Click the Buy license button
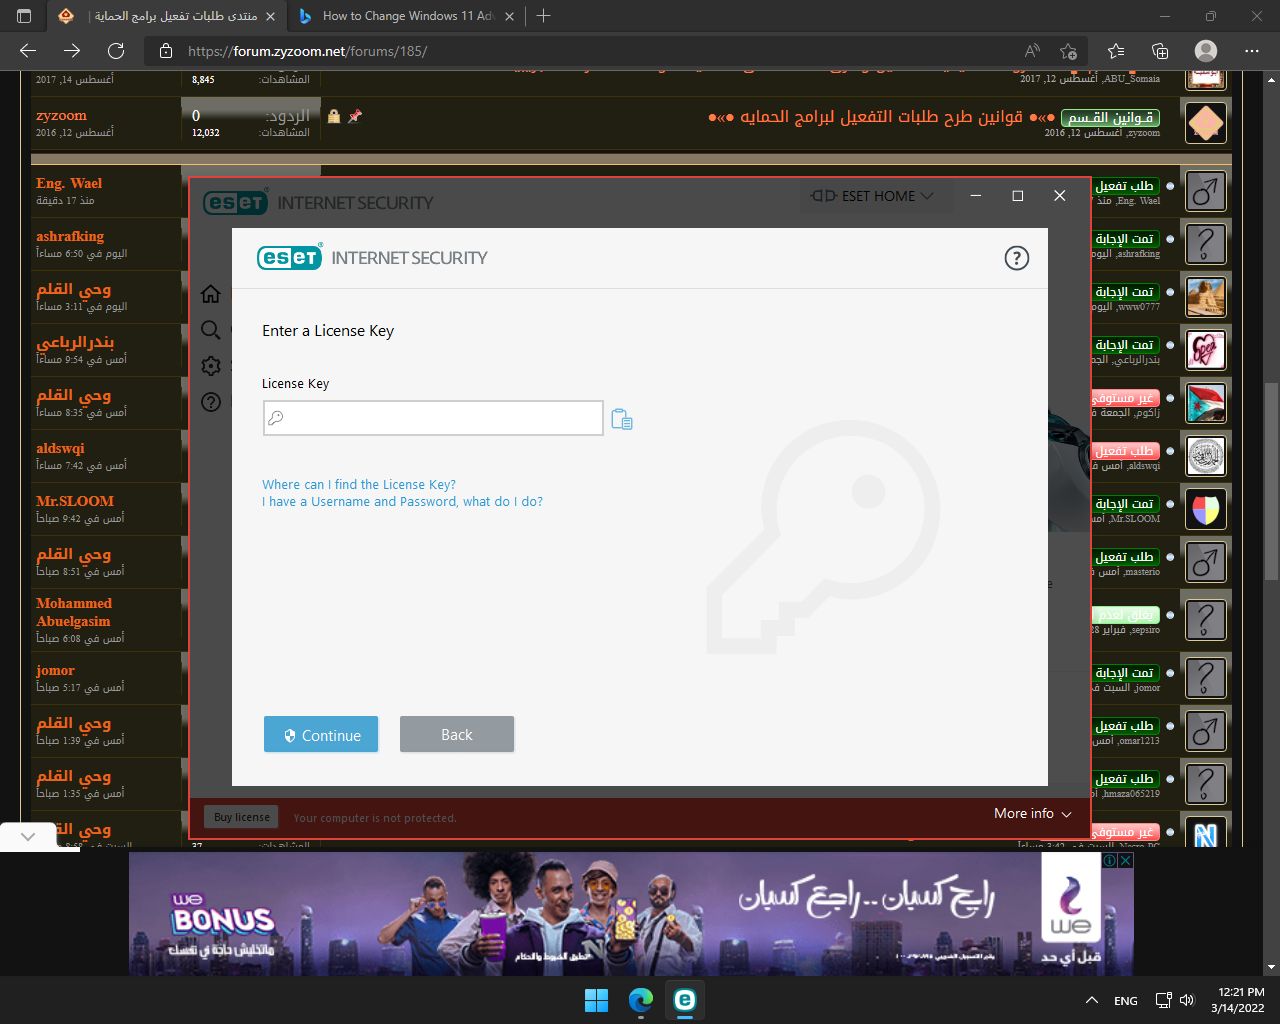 (241, 817)
